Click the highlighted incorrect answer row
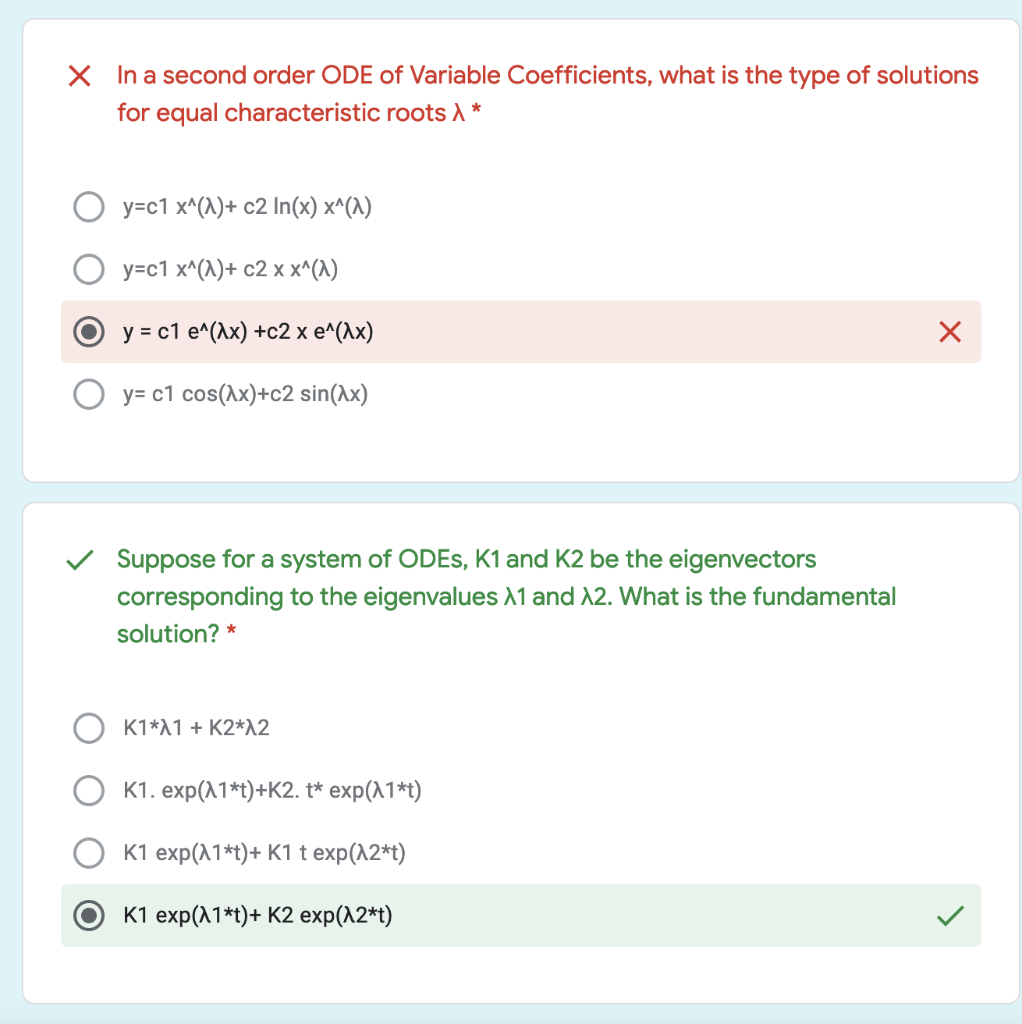 (x=520, y=332)
